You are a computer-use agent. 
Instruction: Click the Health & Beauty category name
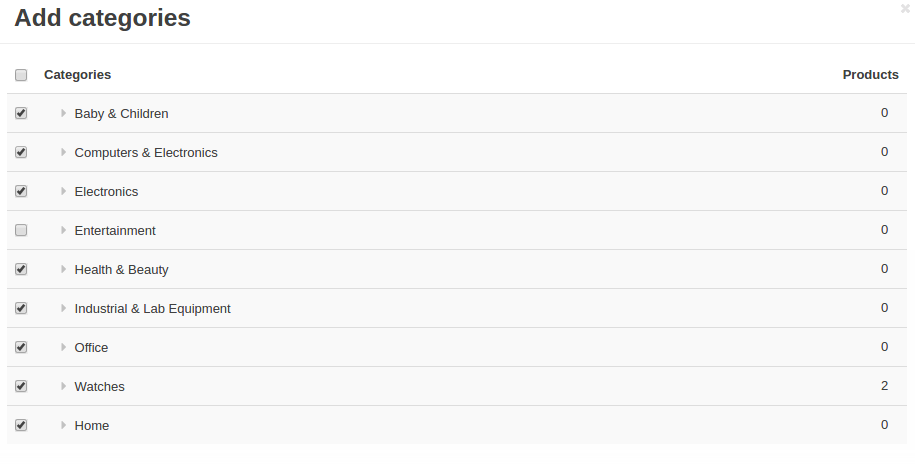[x=121, y=269]
